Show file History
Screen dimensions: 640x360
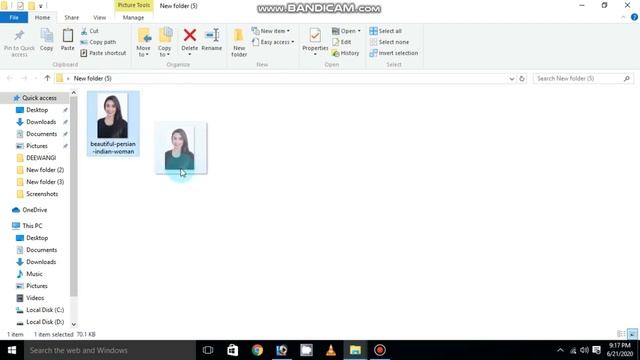tap(345, 53)
